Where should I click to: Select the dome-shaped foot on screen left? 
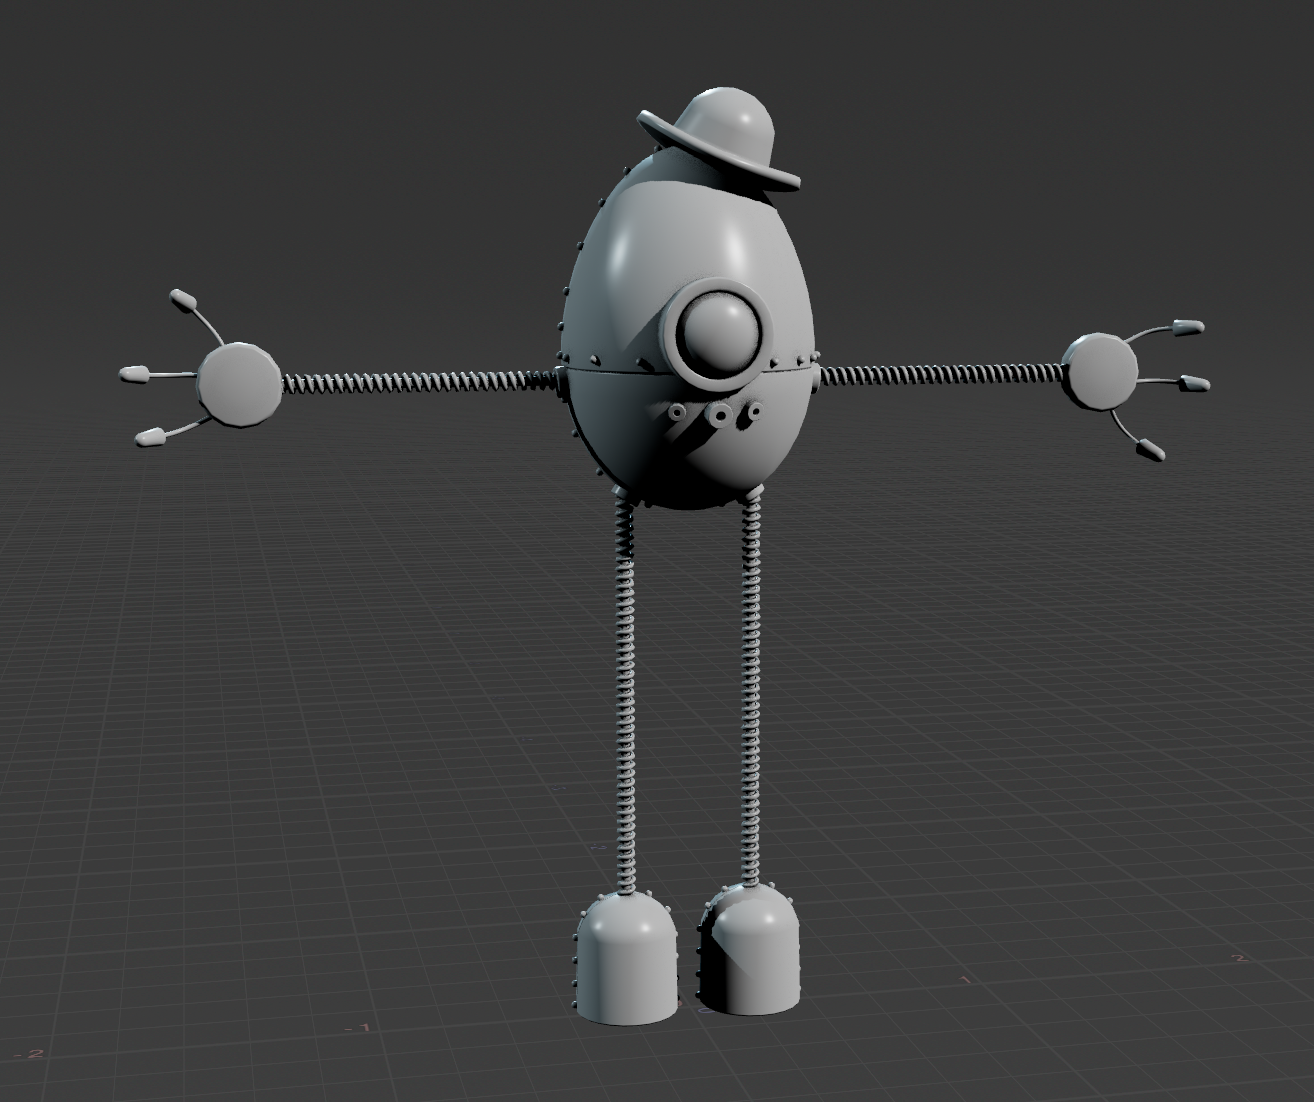pos(626,958)
